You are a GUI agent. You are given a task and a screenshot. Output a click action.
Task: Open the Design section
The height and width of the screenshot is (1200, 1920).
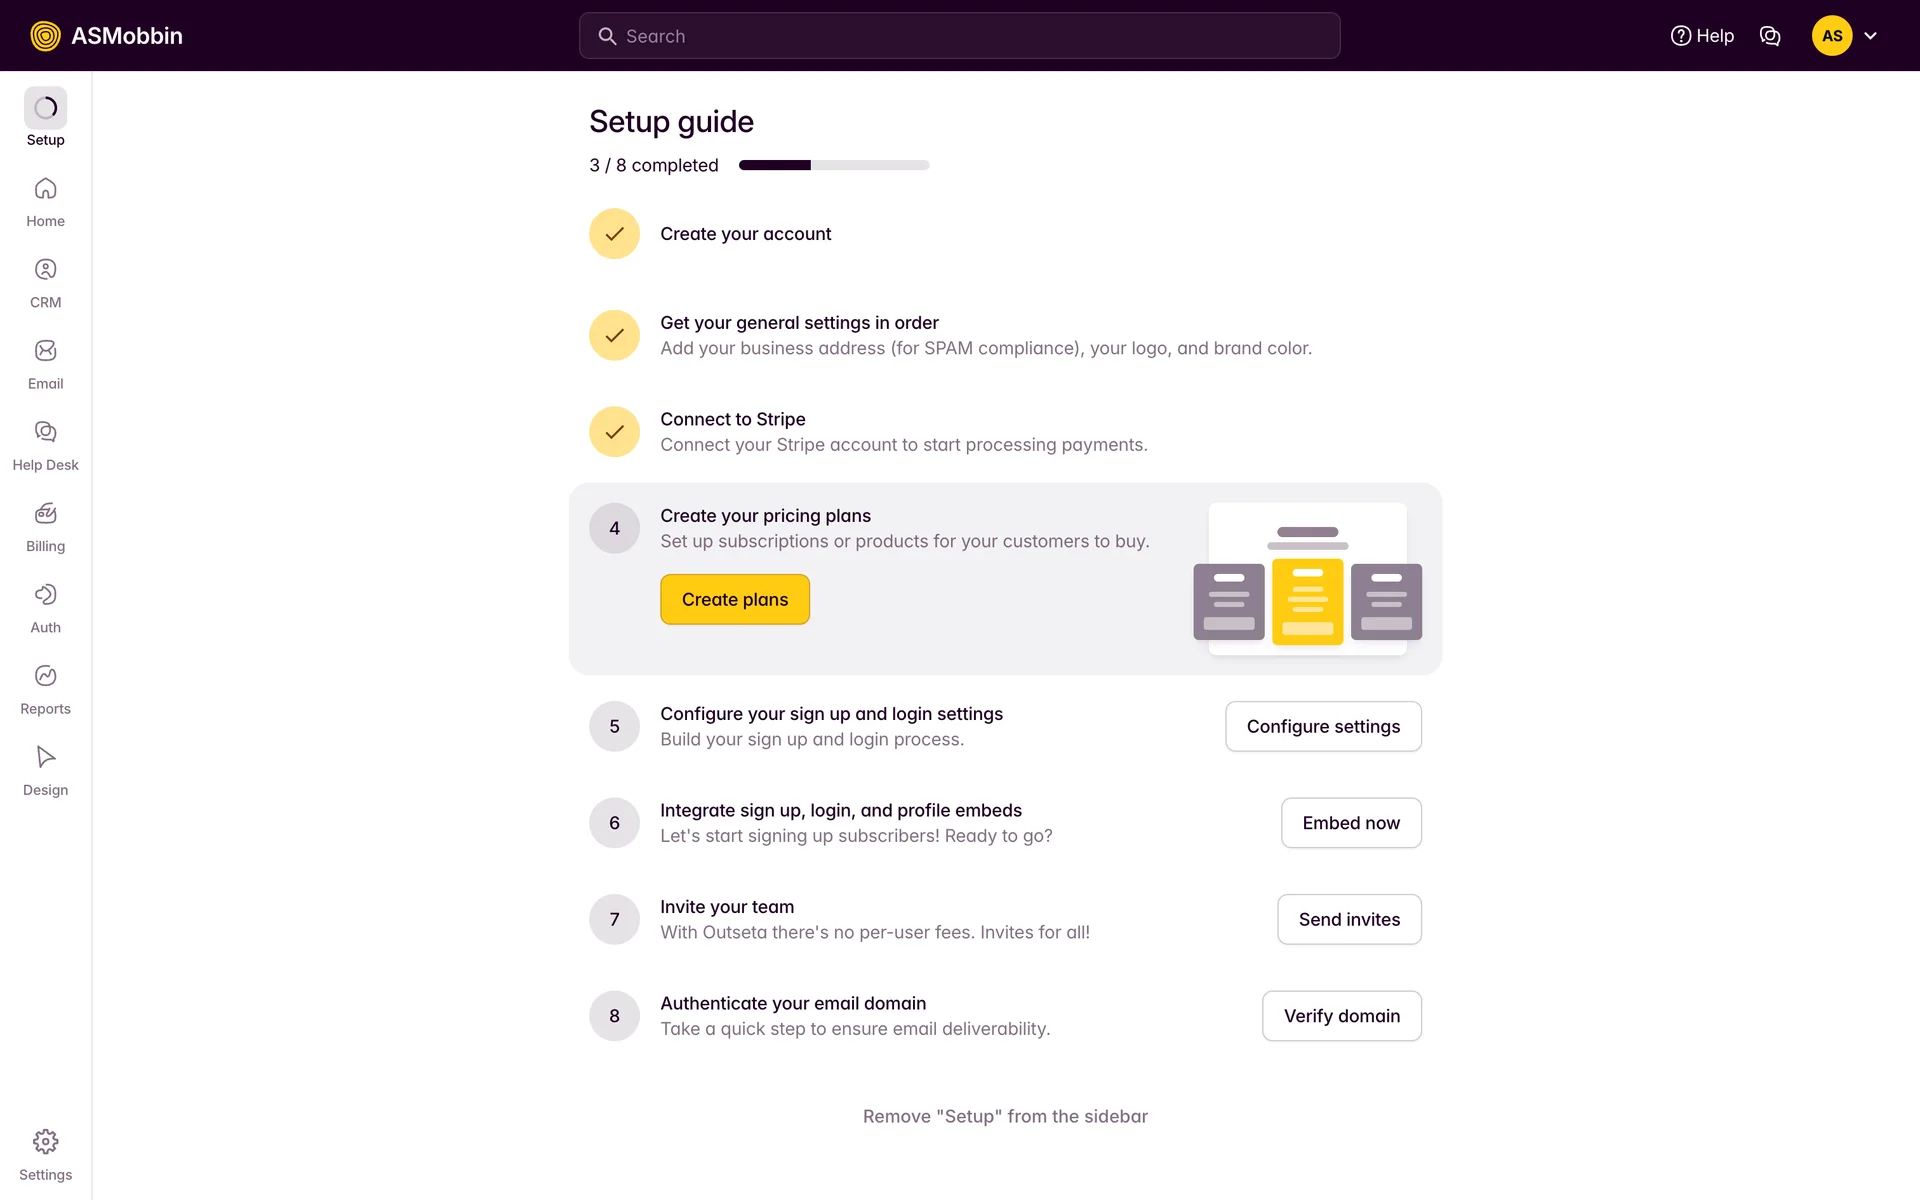(x=45, y=771)
